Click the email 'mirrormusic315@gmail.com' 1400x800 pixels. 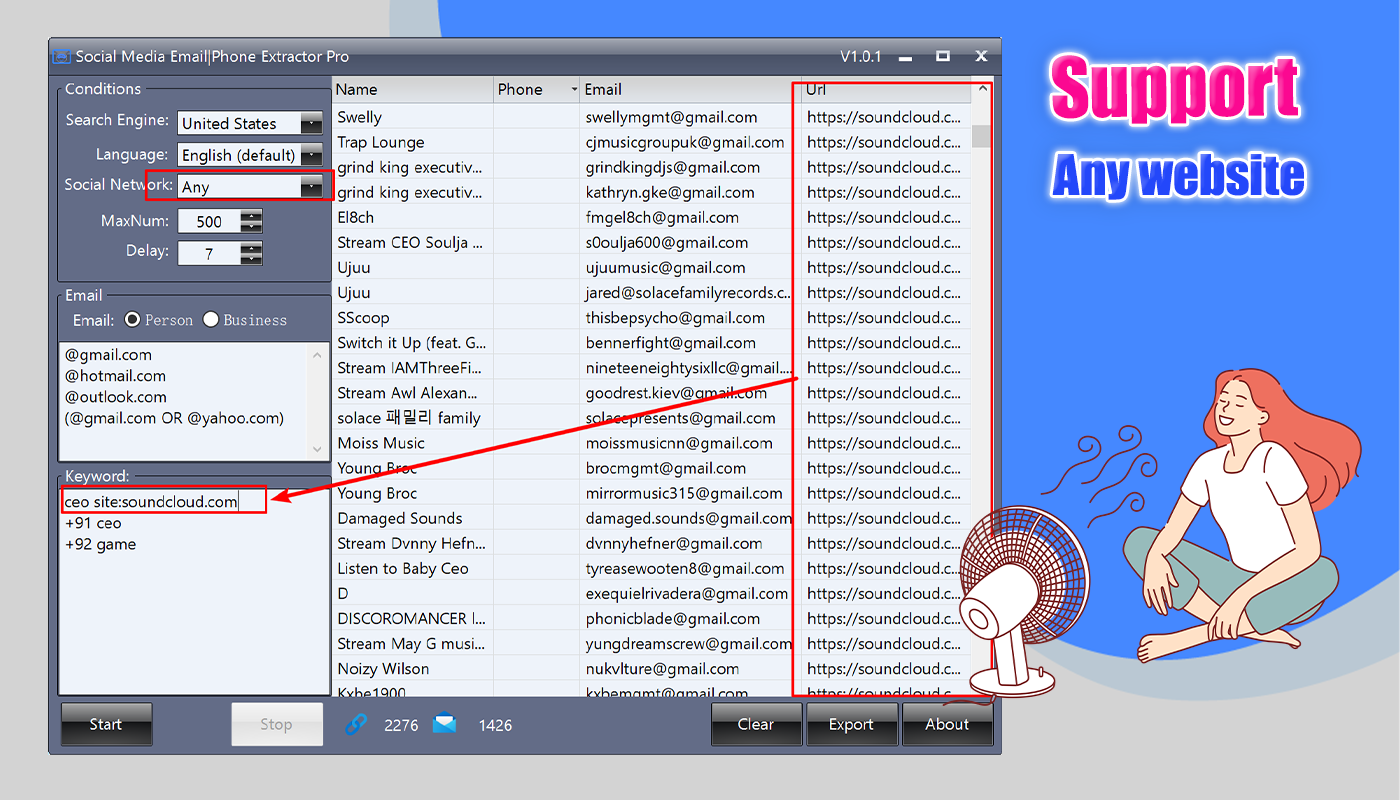684,493
